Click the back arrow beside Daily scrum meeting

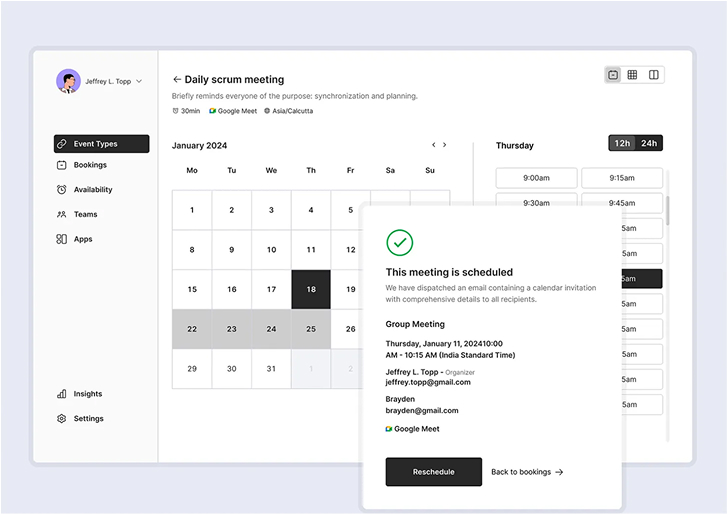coord(177,79)
